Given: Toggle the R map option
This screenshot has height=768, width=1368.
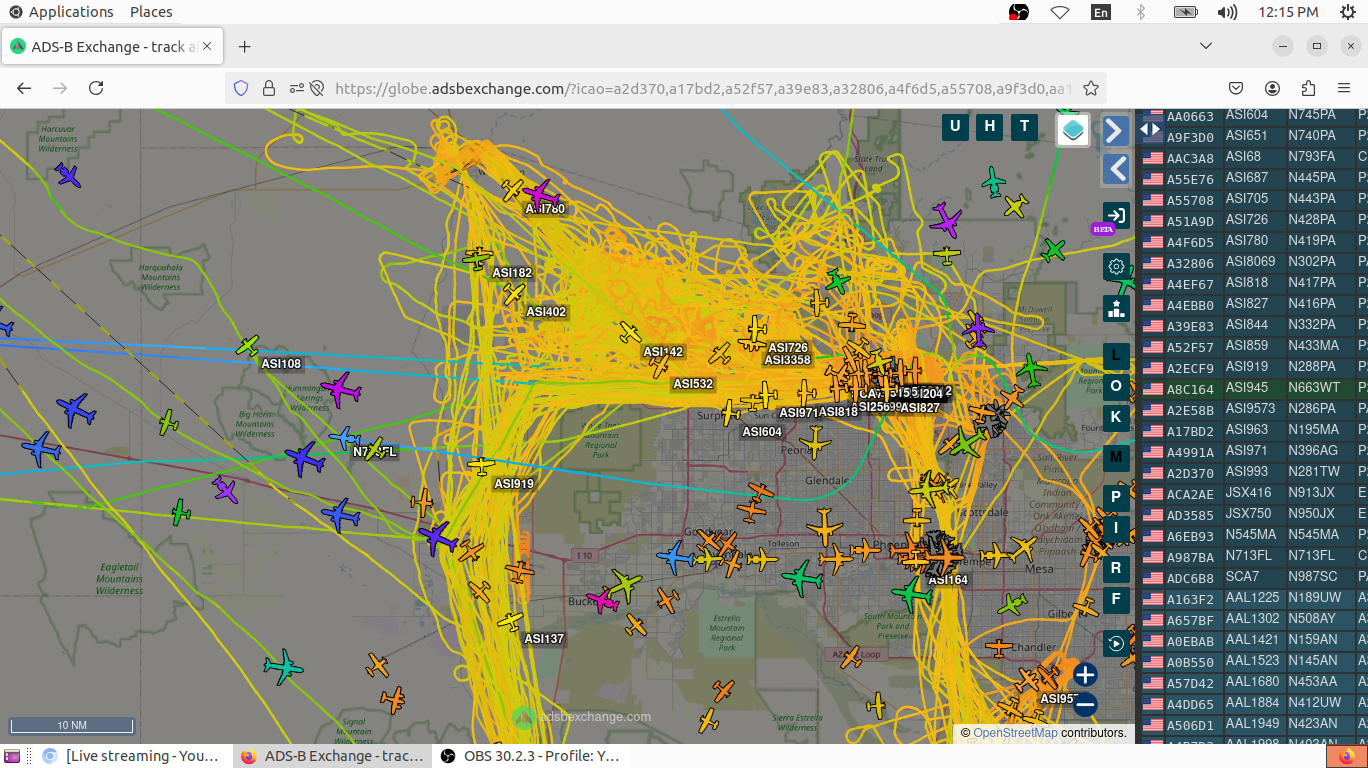Looking at the screenshot, I should click(1116, 569).
